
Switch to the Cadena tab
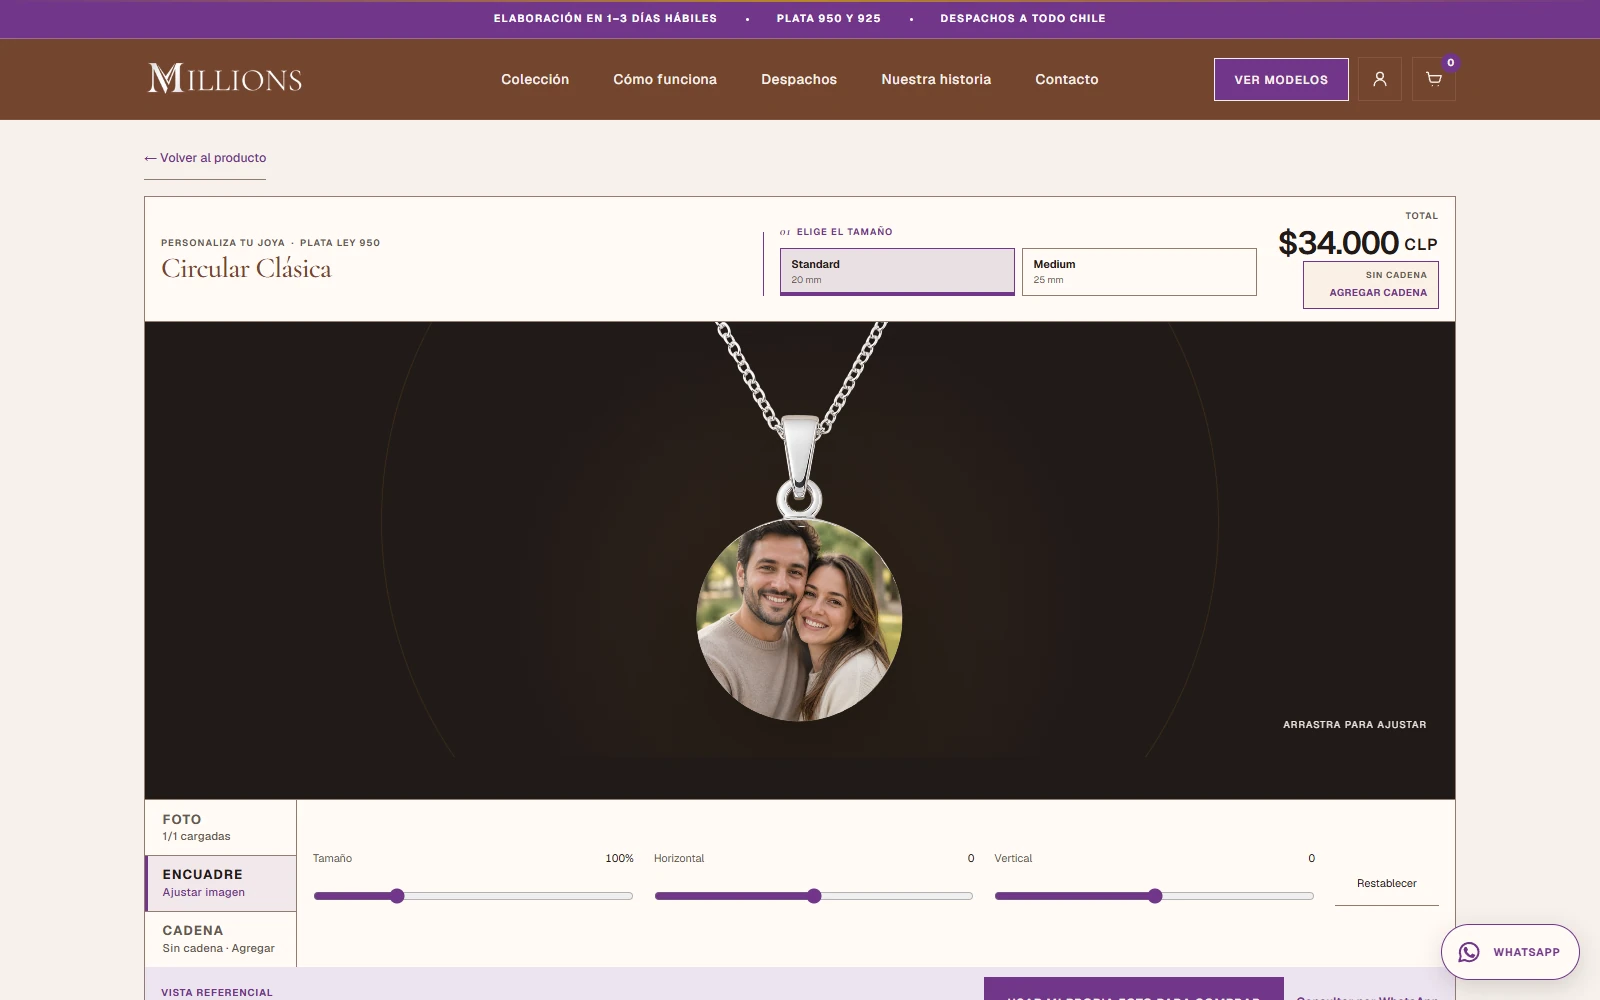pyautogui.click(x=221, y=939)
